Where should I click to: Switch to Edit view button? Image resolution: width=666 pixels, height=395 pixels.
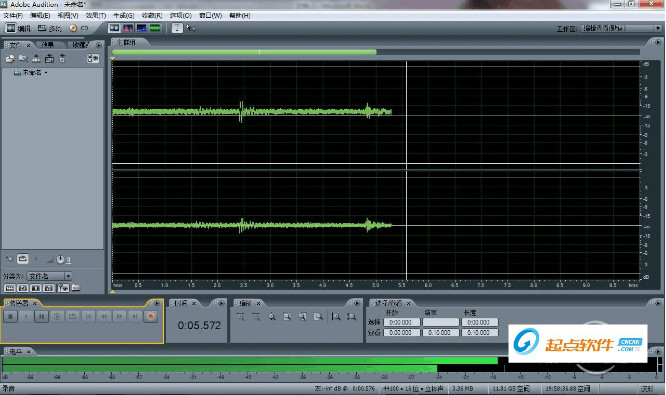tap(18, 28)
